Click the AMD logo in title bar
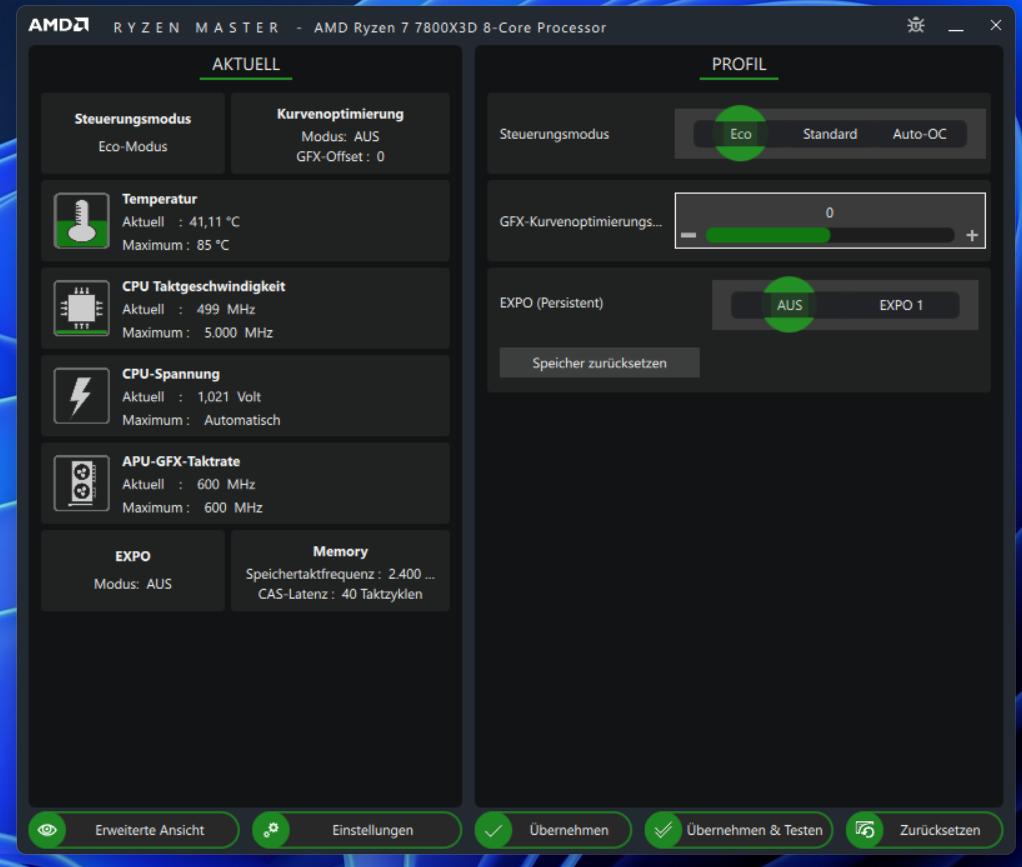Image resolution: width=1022 pixels, height=867 pixels. tap(59, 25)
